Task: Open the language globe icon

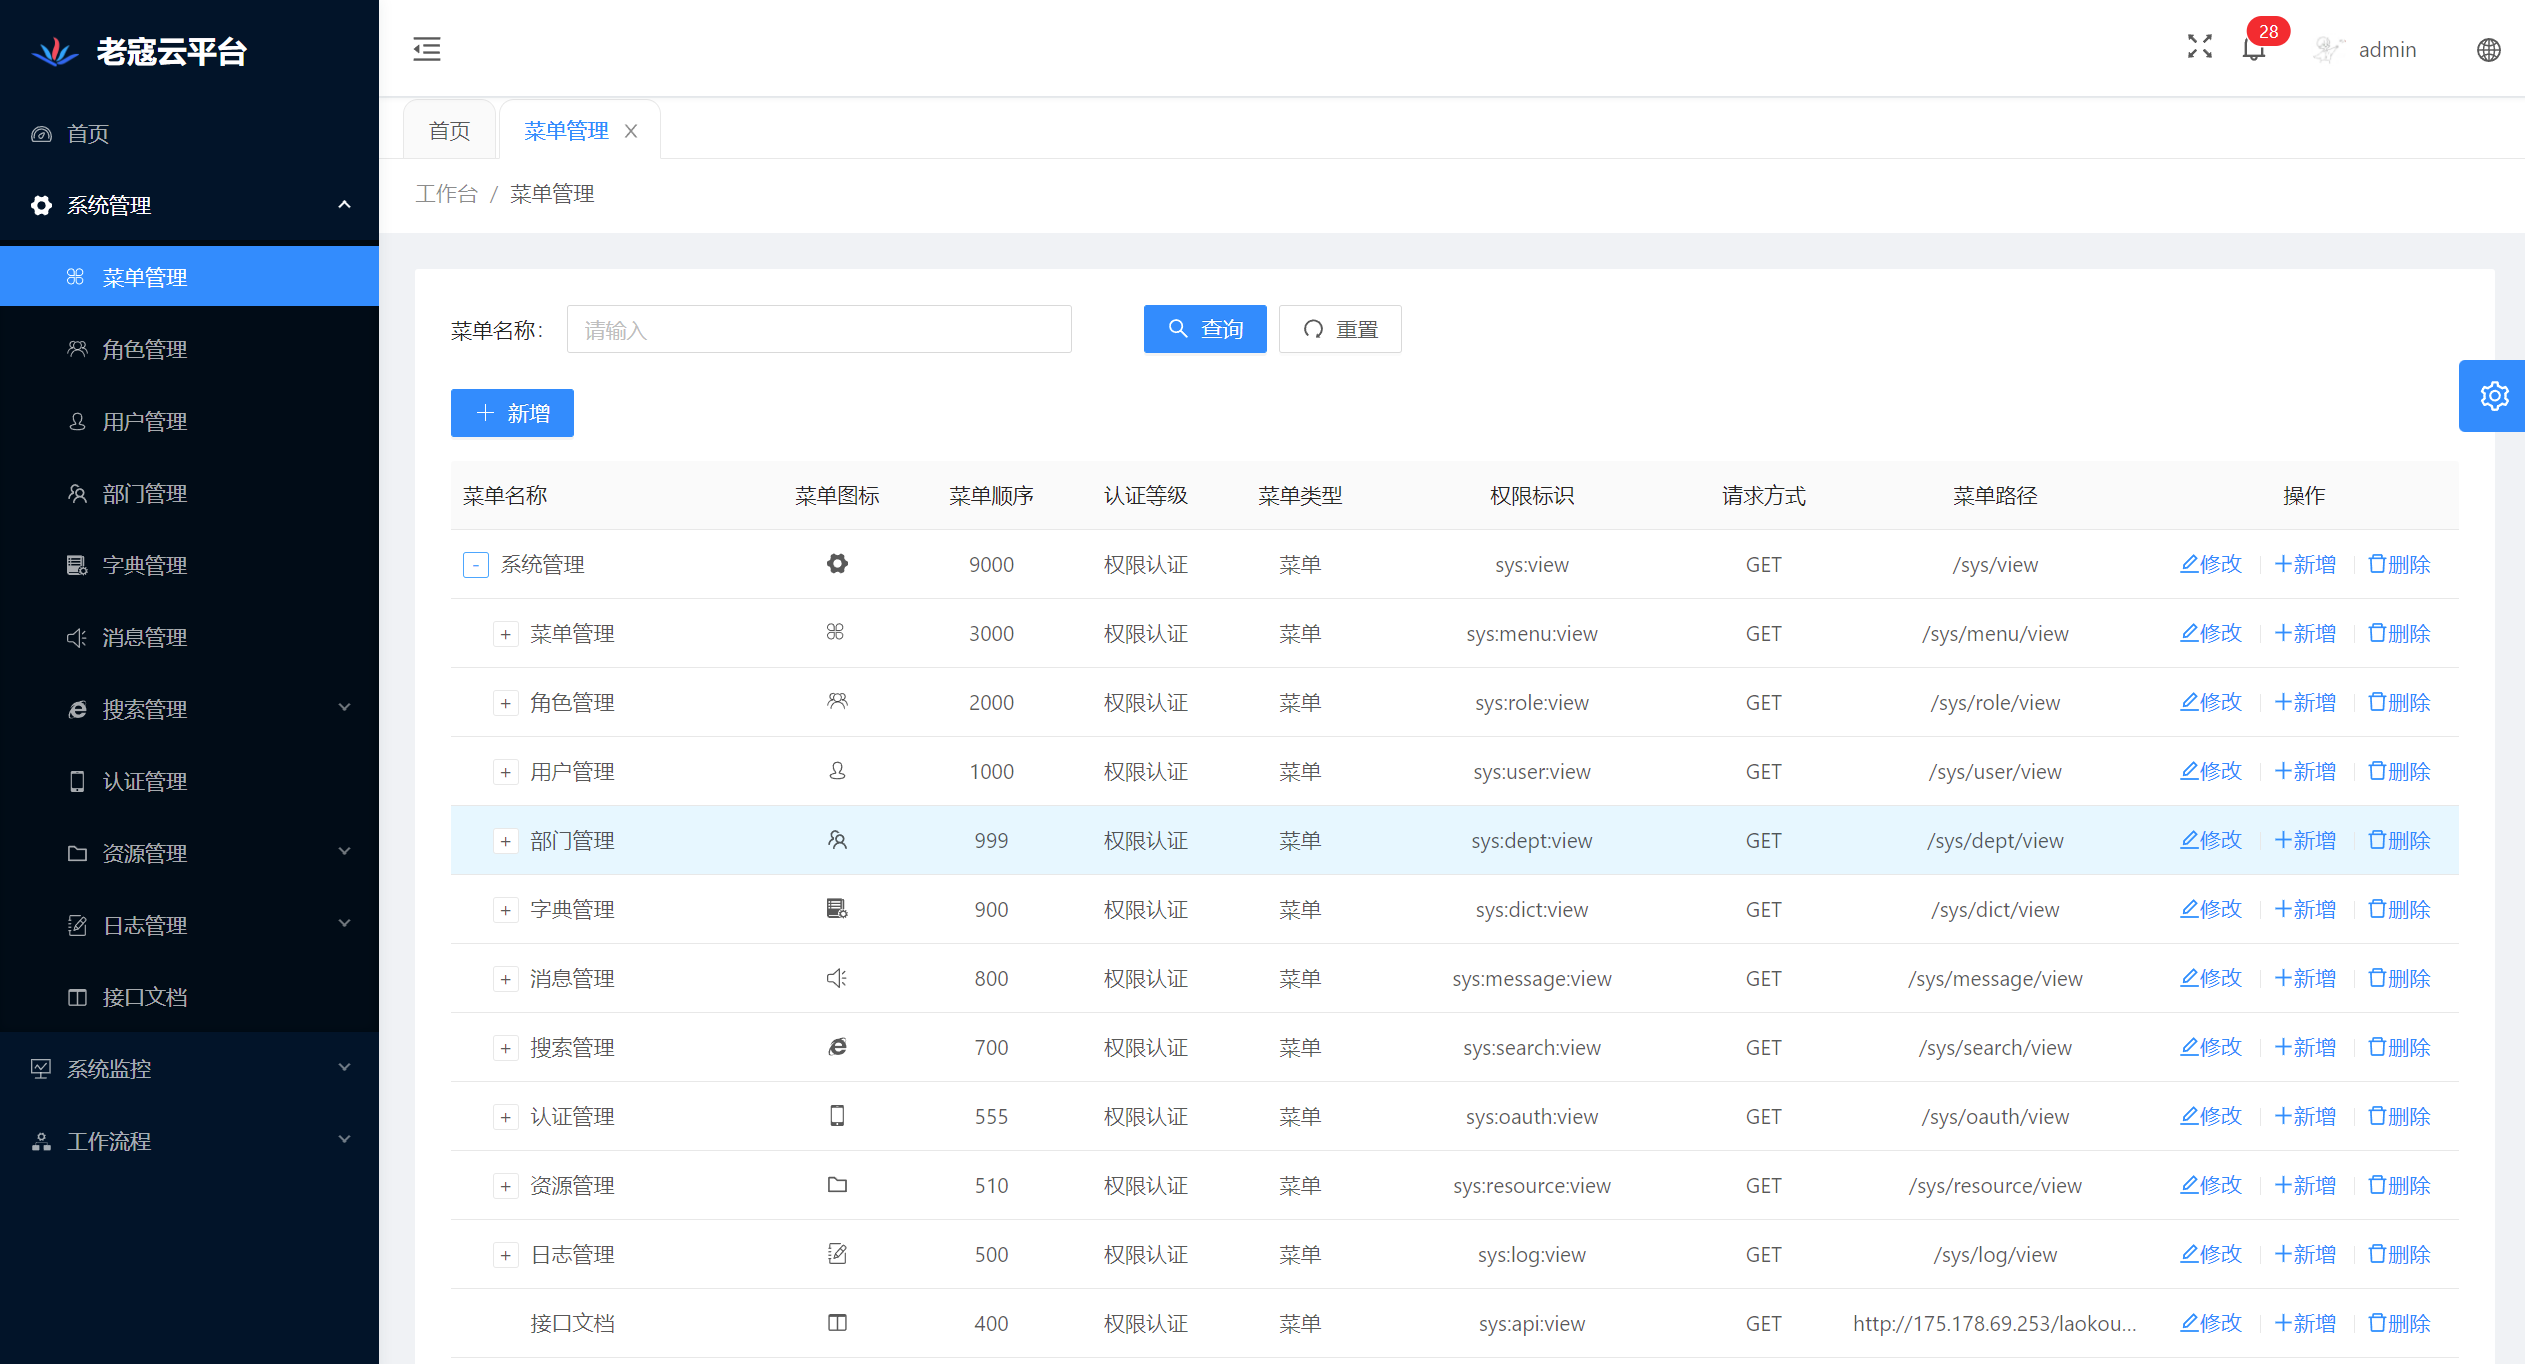Action: click(x=2488, y=50)
